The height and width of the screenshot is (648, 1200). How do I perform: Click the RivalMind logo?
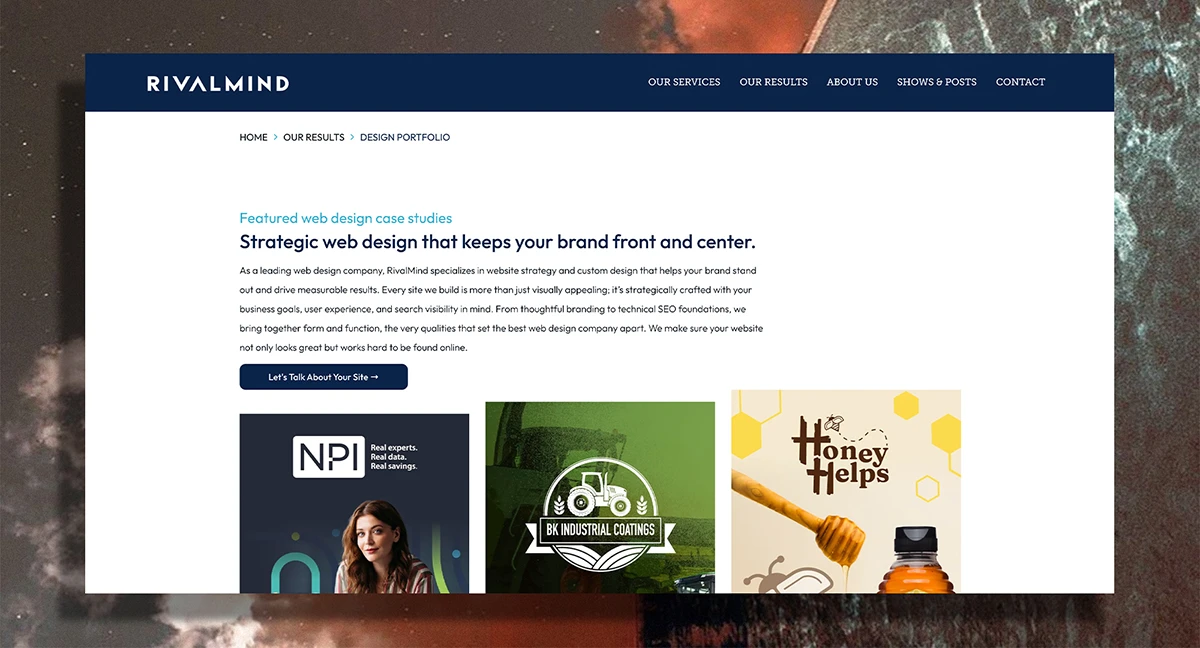point(218,83)
